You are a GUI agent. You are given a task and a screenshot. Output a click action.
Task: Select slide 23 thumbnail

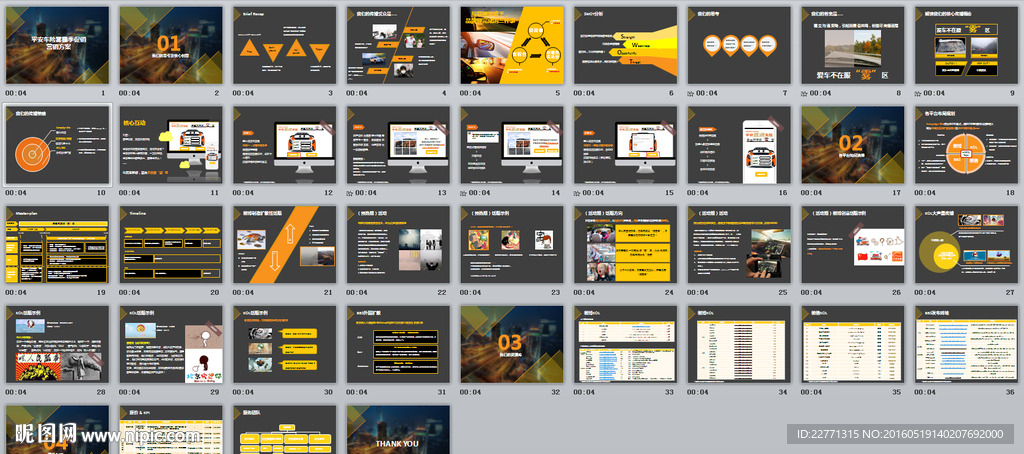pos(512,244)
